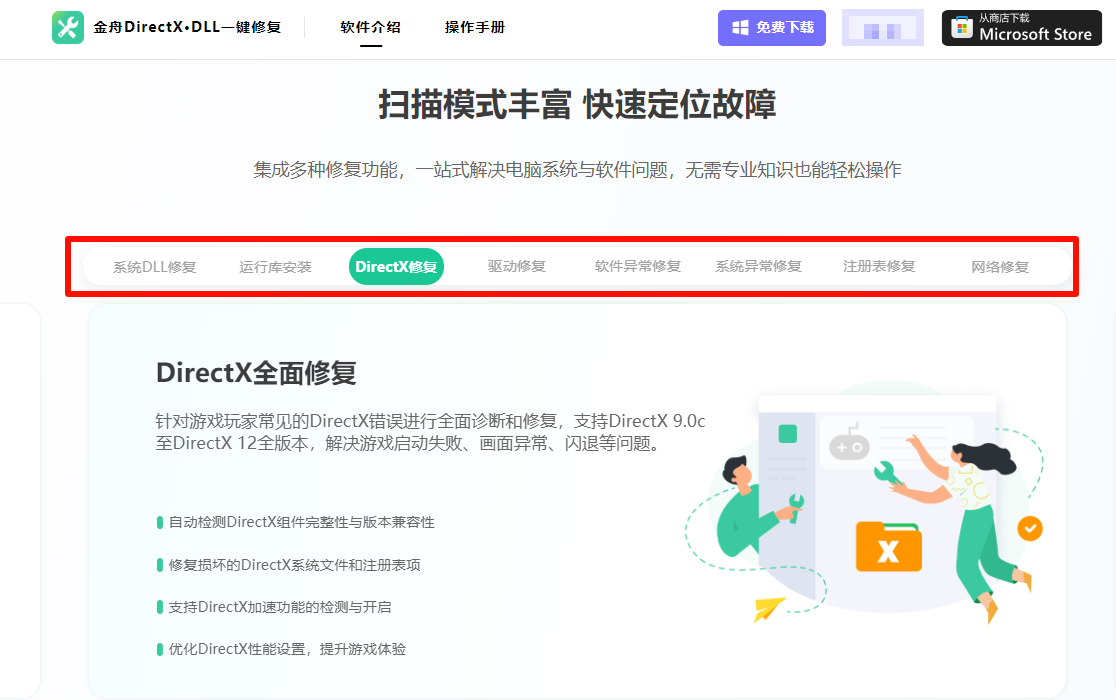Screen dimensions: 1116x700
Task: Click the blurred purple button beside 免费下载
Action: pyautogui.click(x=883, y=28)
